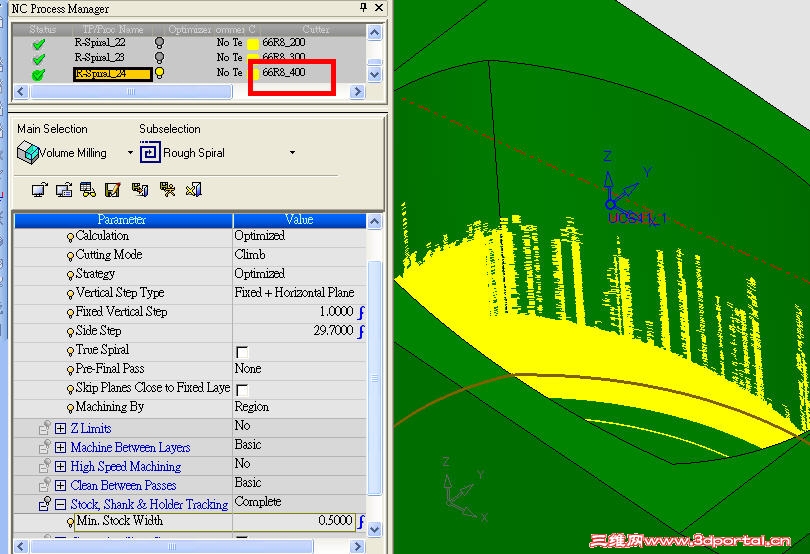
Task: Click the bulb icon beside Cutting Mode parameter
Action: click(70, 256)
